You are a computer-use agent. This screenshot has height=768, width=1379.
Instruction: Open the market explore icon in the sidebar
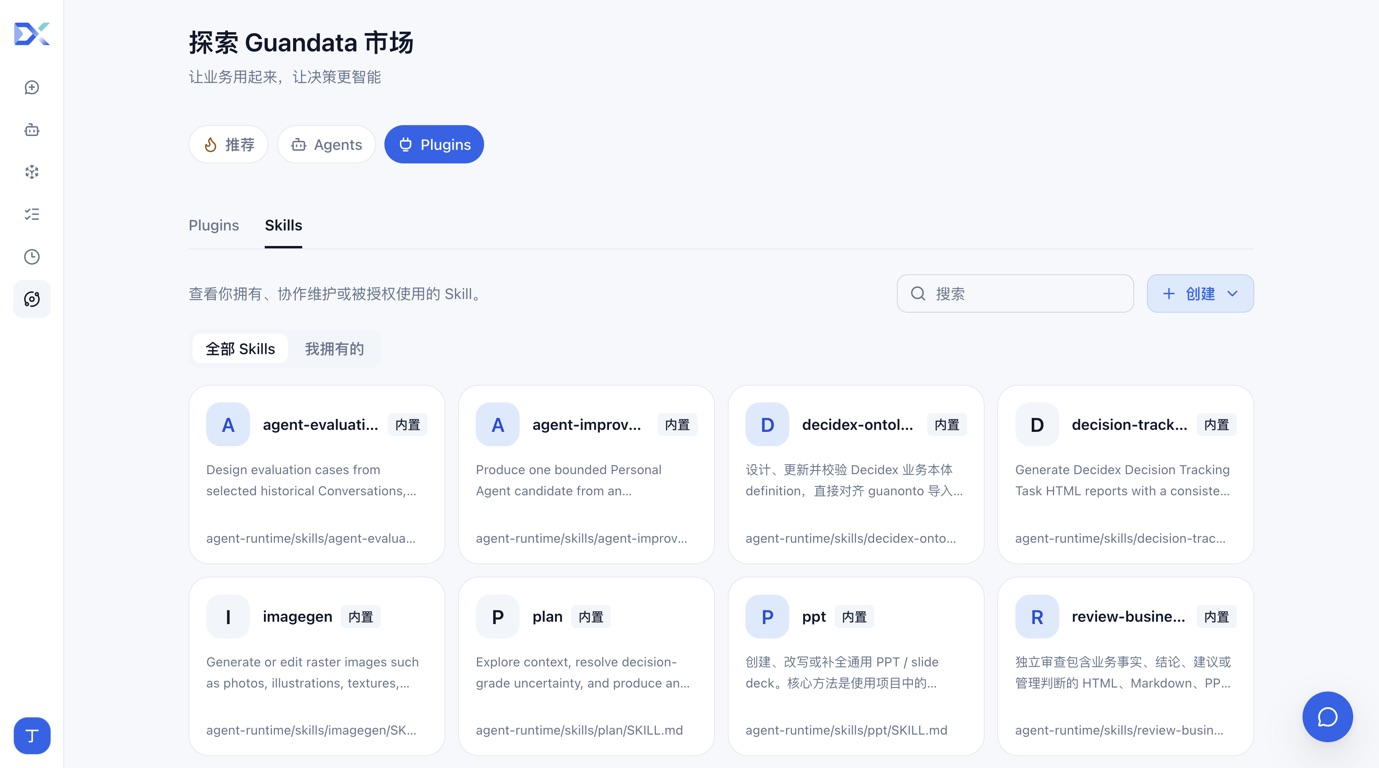pos(32,299)
